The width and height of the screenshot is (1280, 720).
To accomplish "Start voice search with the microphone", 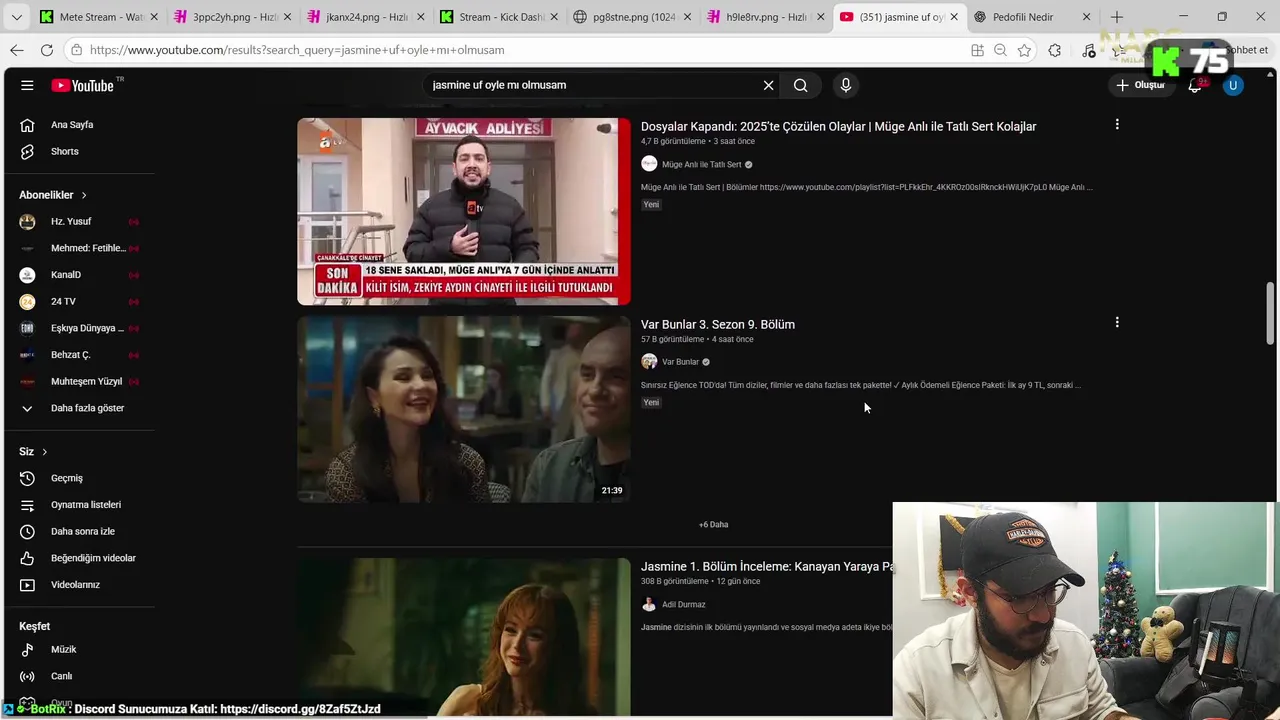I will pyautogui.click(x=846, y=85).
